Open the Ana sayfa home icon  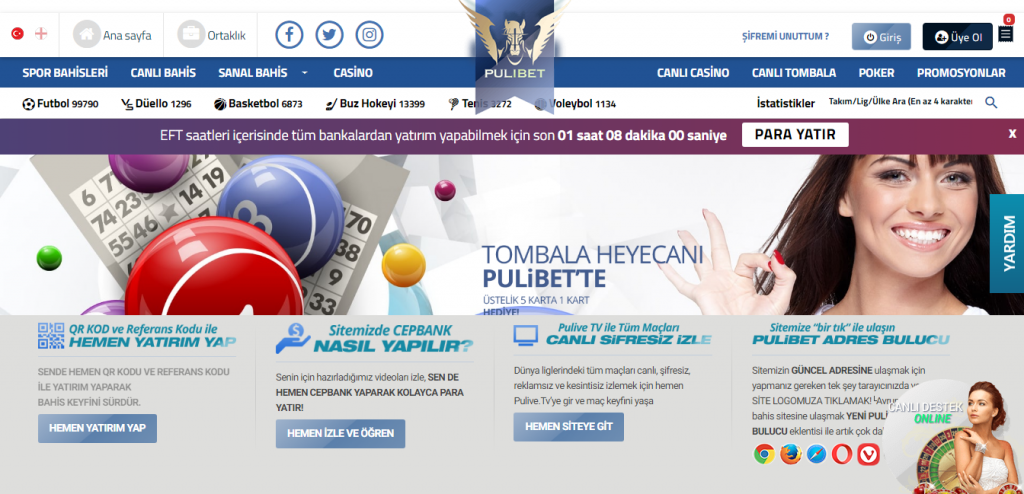[x=87, y=34]
